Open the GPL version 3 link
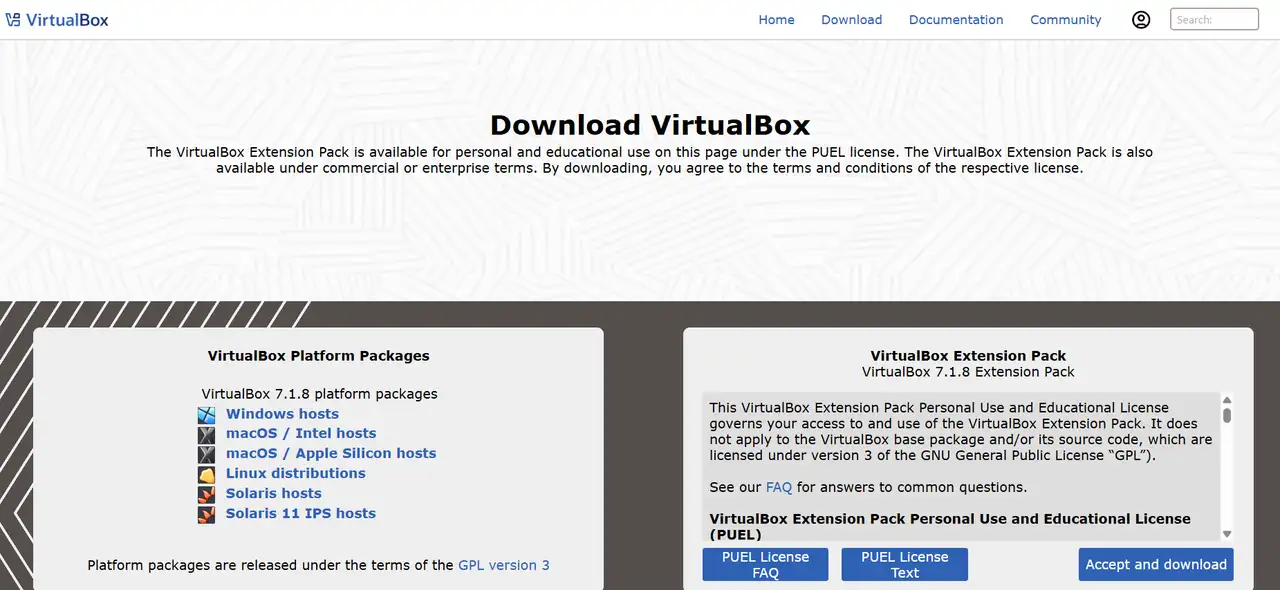Viewport: 1280px width, 590px height. pos(504,565)
